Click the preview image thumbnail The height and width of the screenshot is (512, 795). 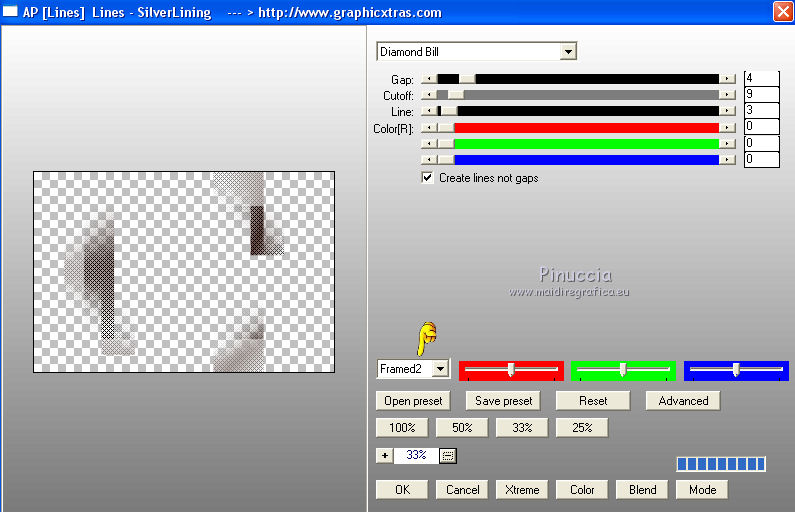point(184,272)
